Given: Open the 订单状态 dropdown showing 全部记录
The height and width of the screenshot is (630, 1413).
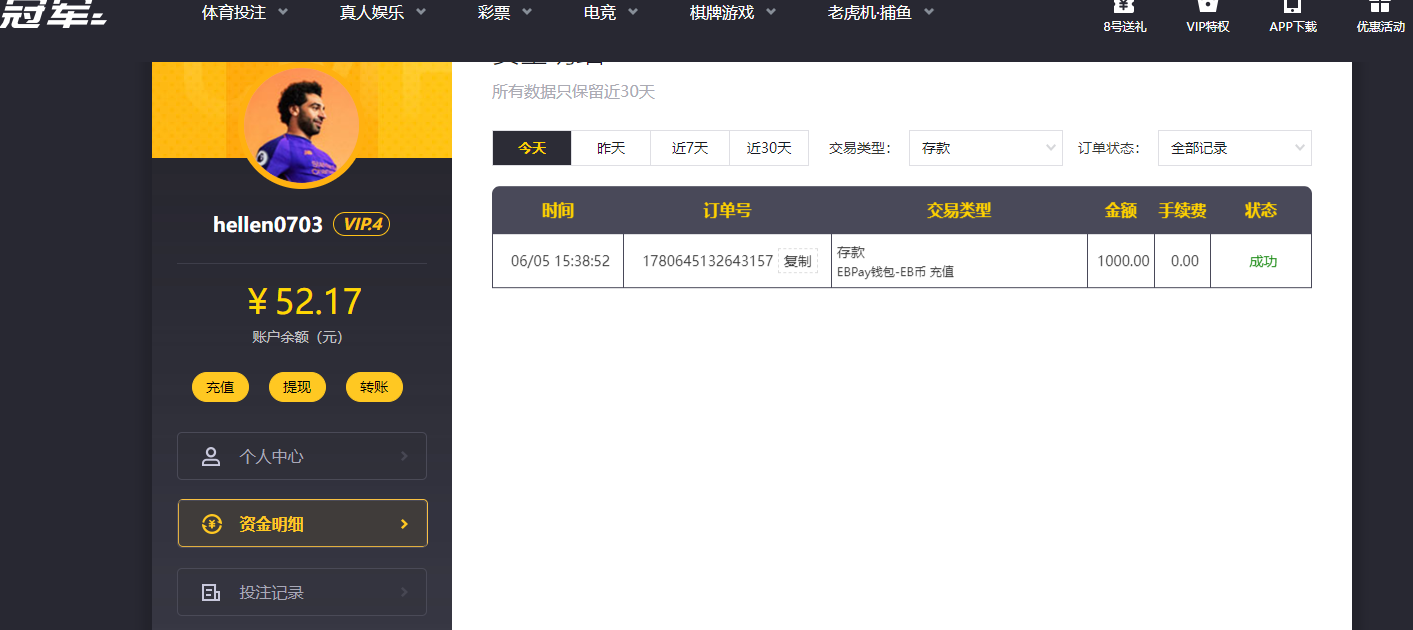Looking at the screenshot, I should [1234, 148].
